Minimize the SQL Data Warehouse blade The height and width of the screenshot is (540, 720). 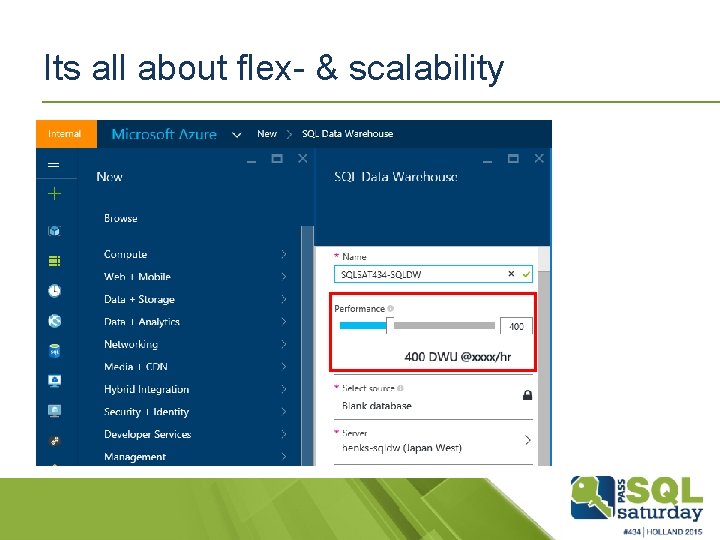(488, 161)
